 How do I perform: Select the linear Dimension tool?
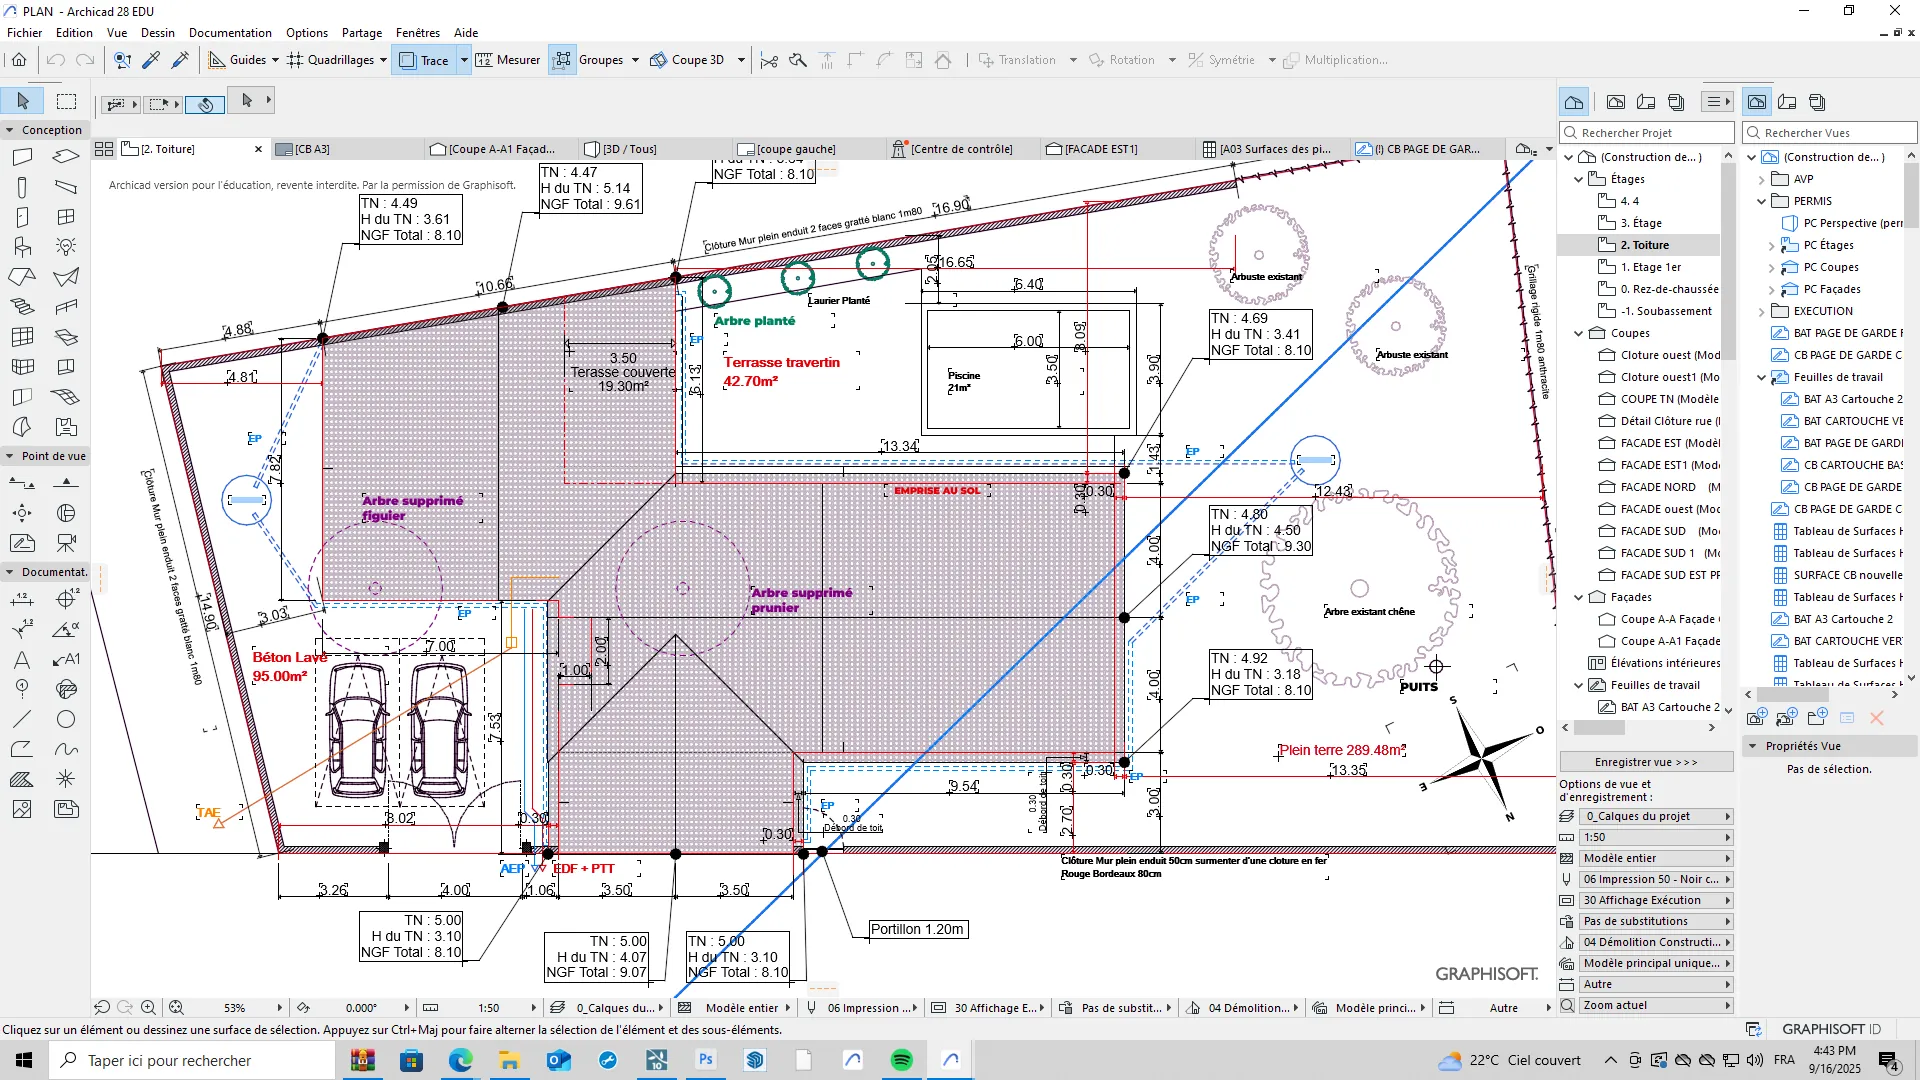tap(22, 599)
